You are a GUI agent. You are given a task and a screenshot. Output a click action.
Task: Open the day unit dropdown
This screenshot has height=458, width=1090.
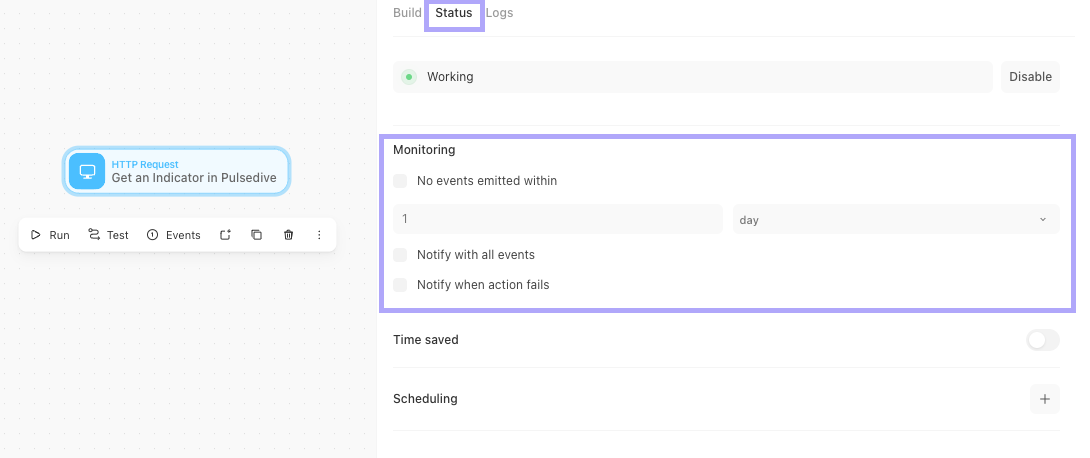(x=896, y=220)
